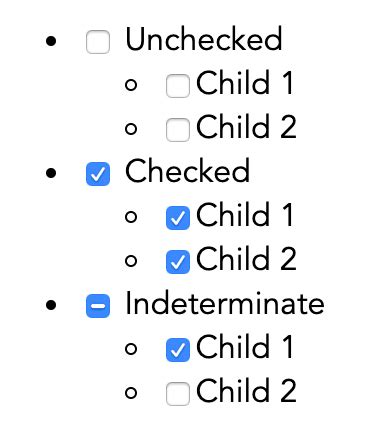Select Child 1 label under Indeterminate

[x=245, y=347]
